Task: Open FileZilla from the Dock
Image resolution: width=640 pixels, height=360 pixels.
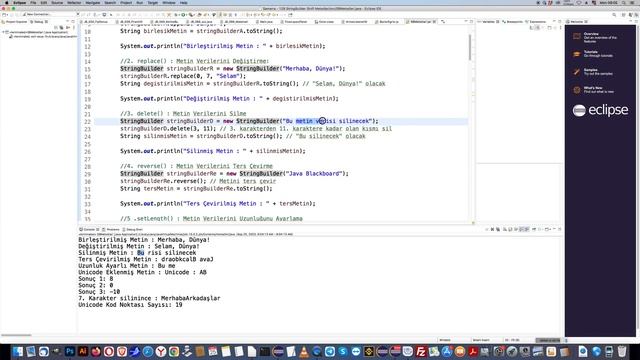Action: 421,351
